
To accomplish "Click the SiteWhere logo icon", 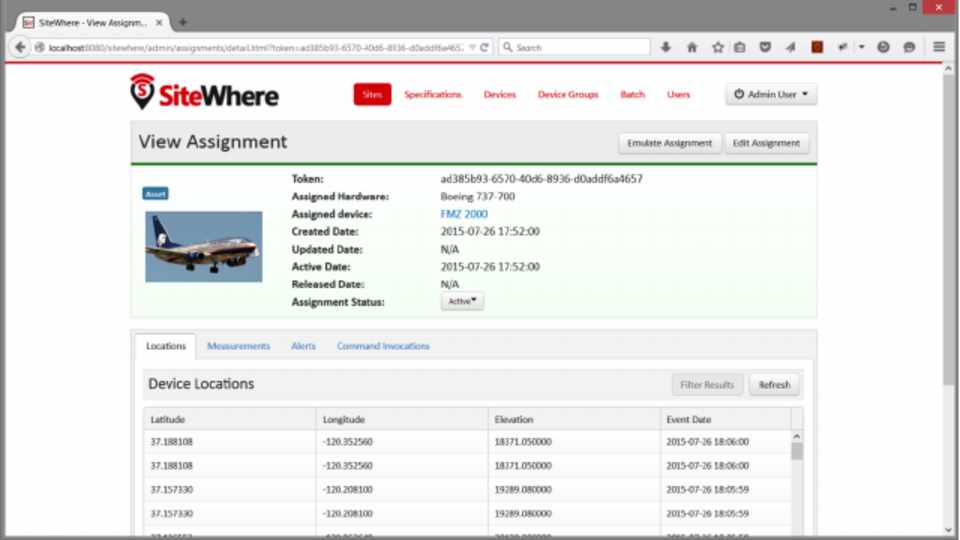I will click(x=143, y=91).
